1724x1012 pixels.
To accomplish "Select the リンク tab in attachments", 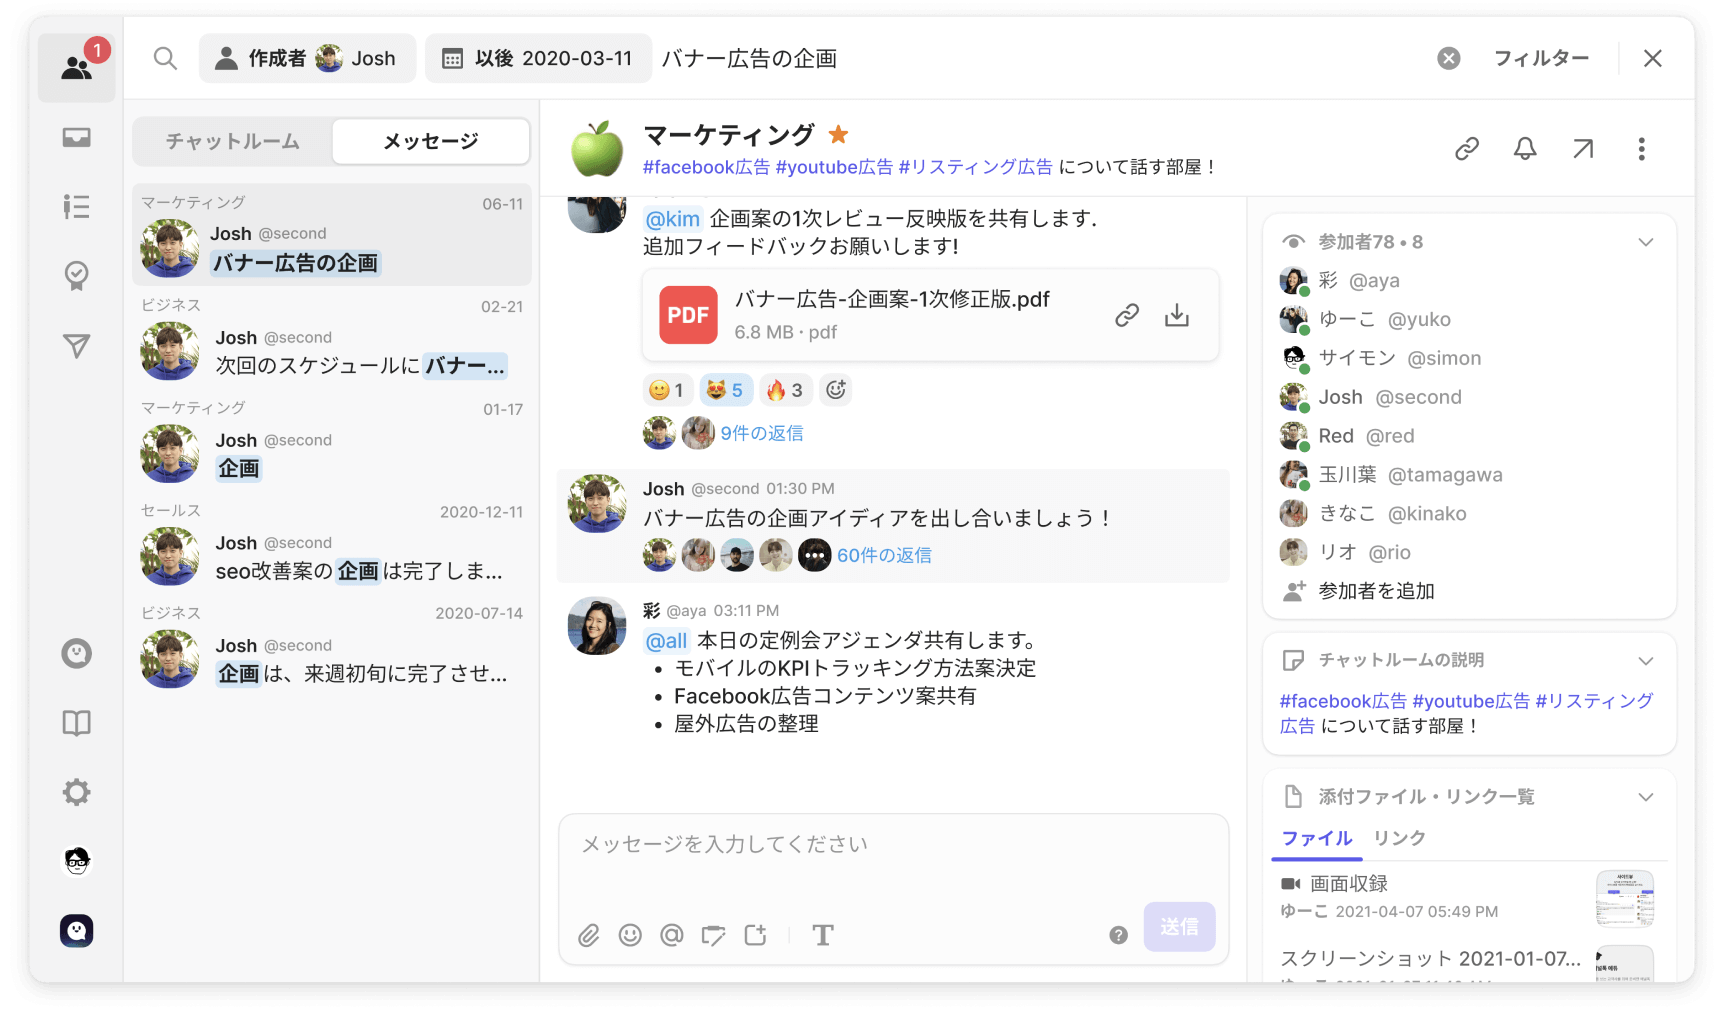I will pos(1399,838).
